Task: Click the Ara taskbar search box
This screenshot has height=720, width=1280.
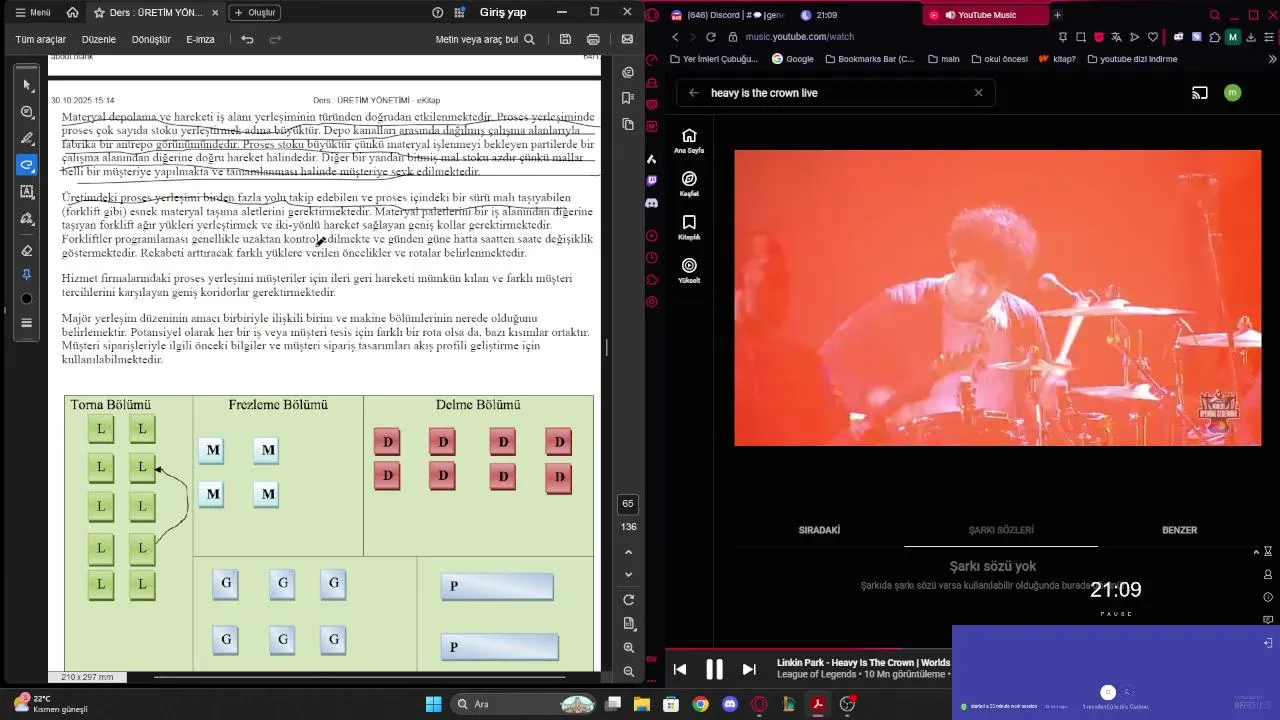Action: [x=524, y=704]
